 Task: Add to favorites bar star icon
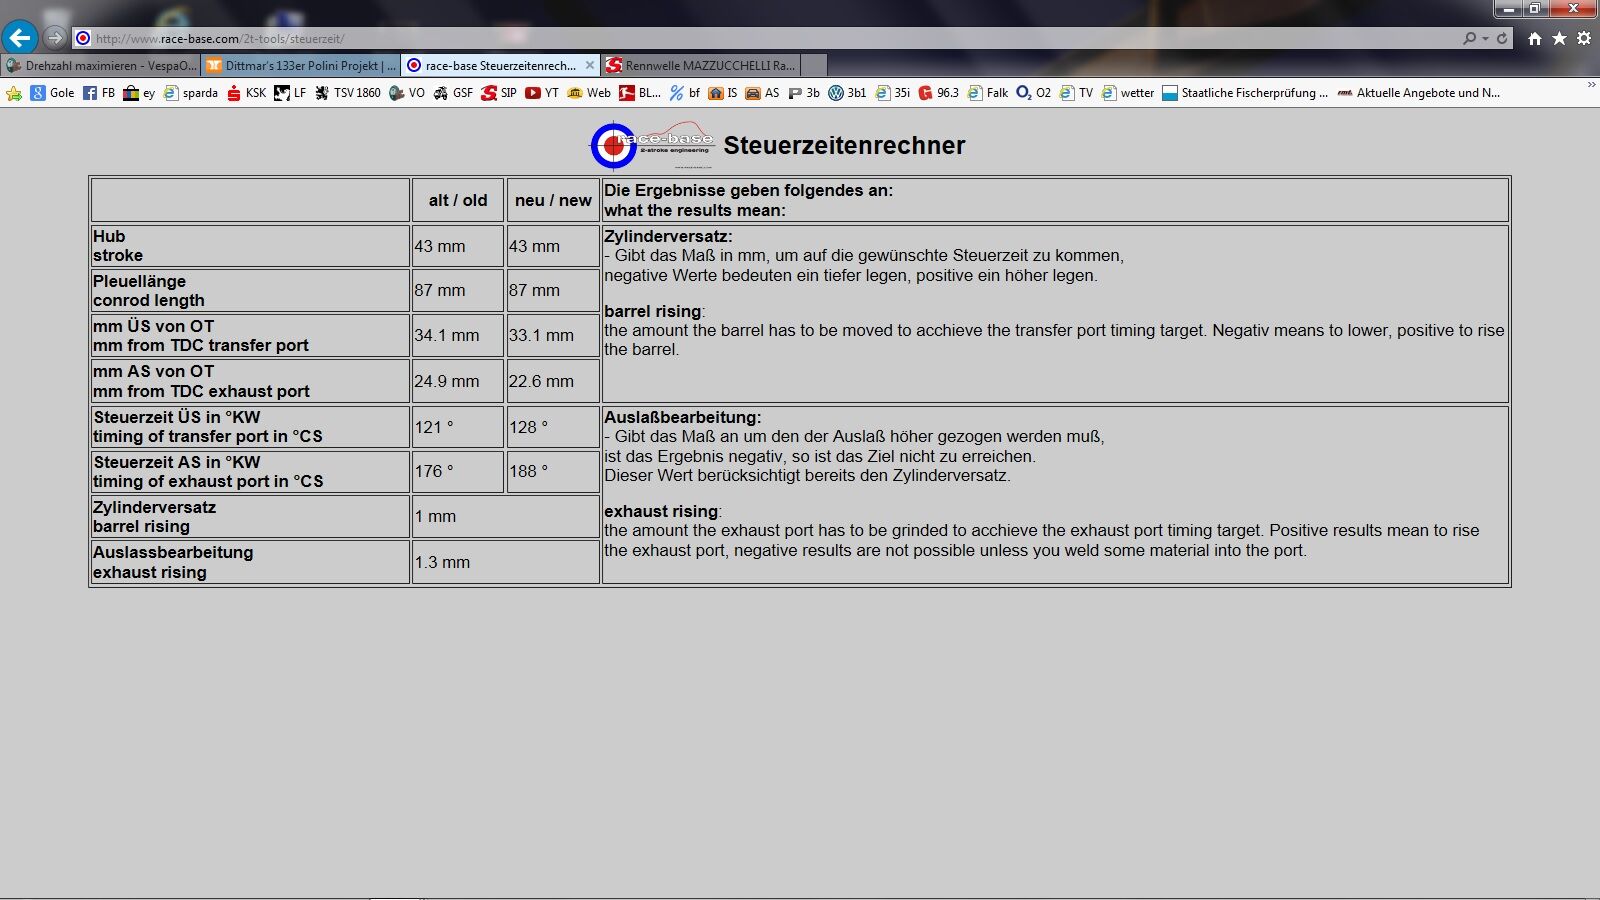[x=14, y=93]
